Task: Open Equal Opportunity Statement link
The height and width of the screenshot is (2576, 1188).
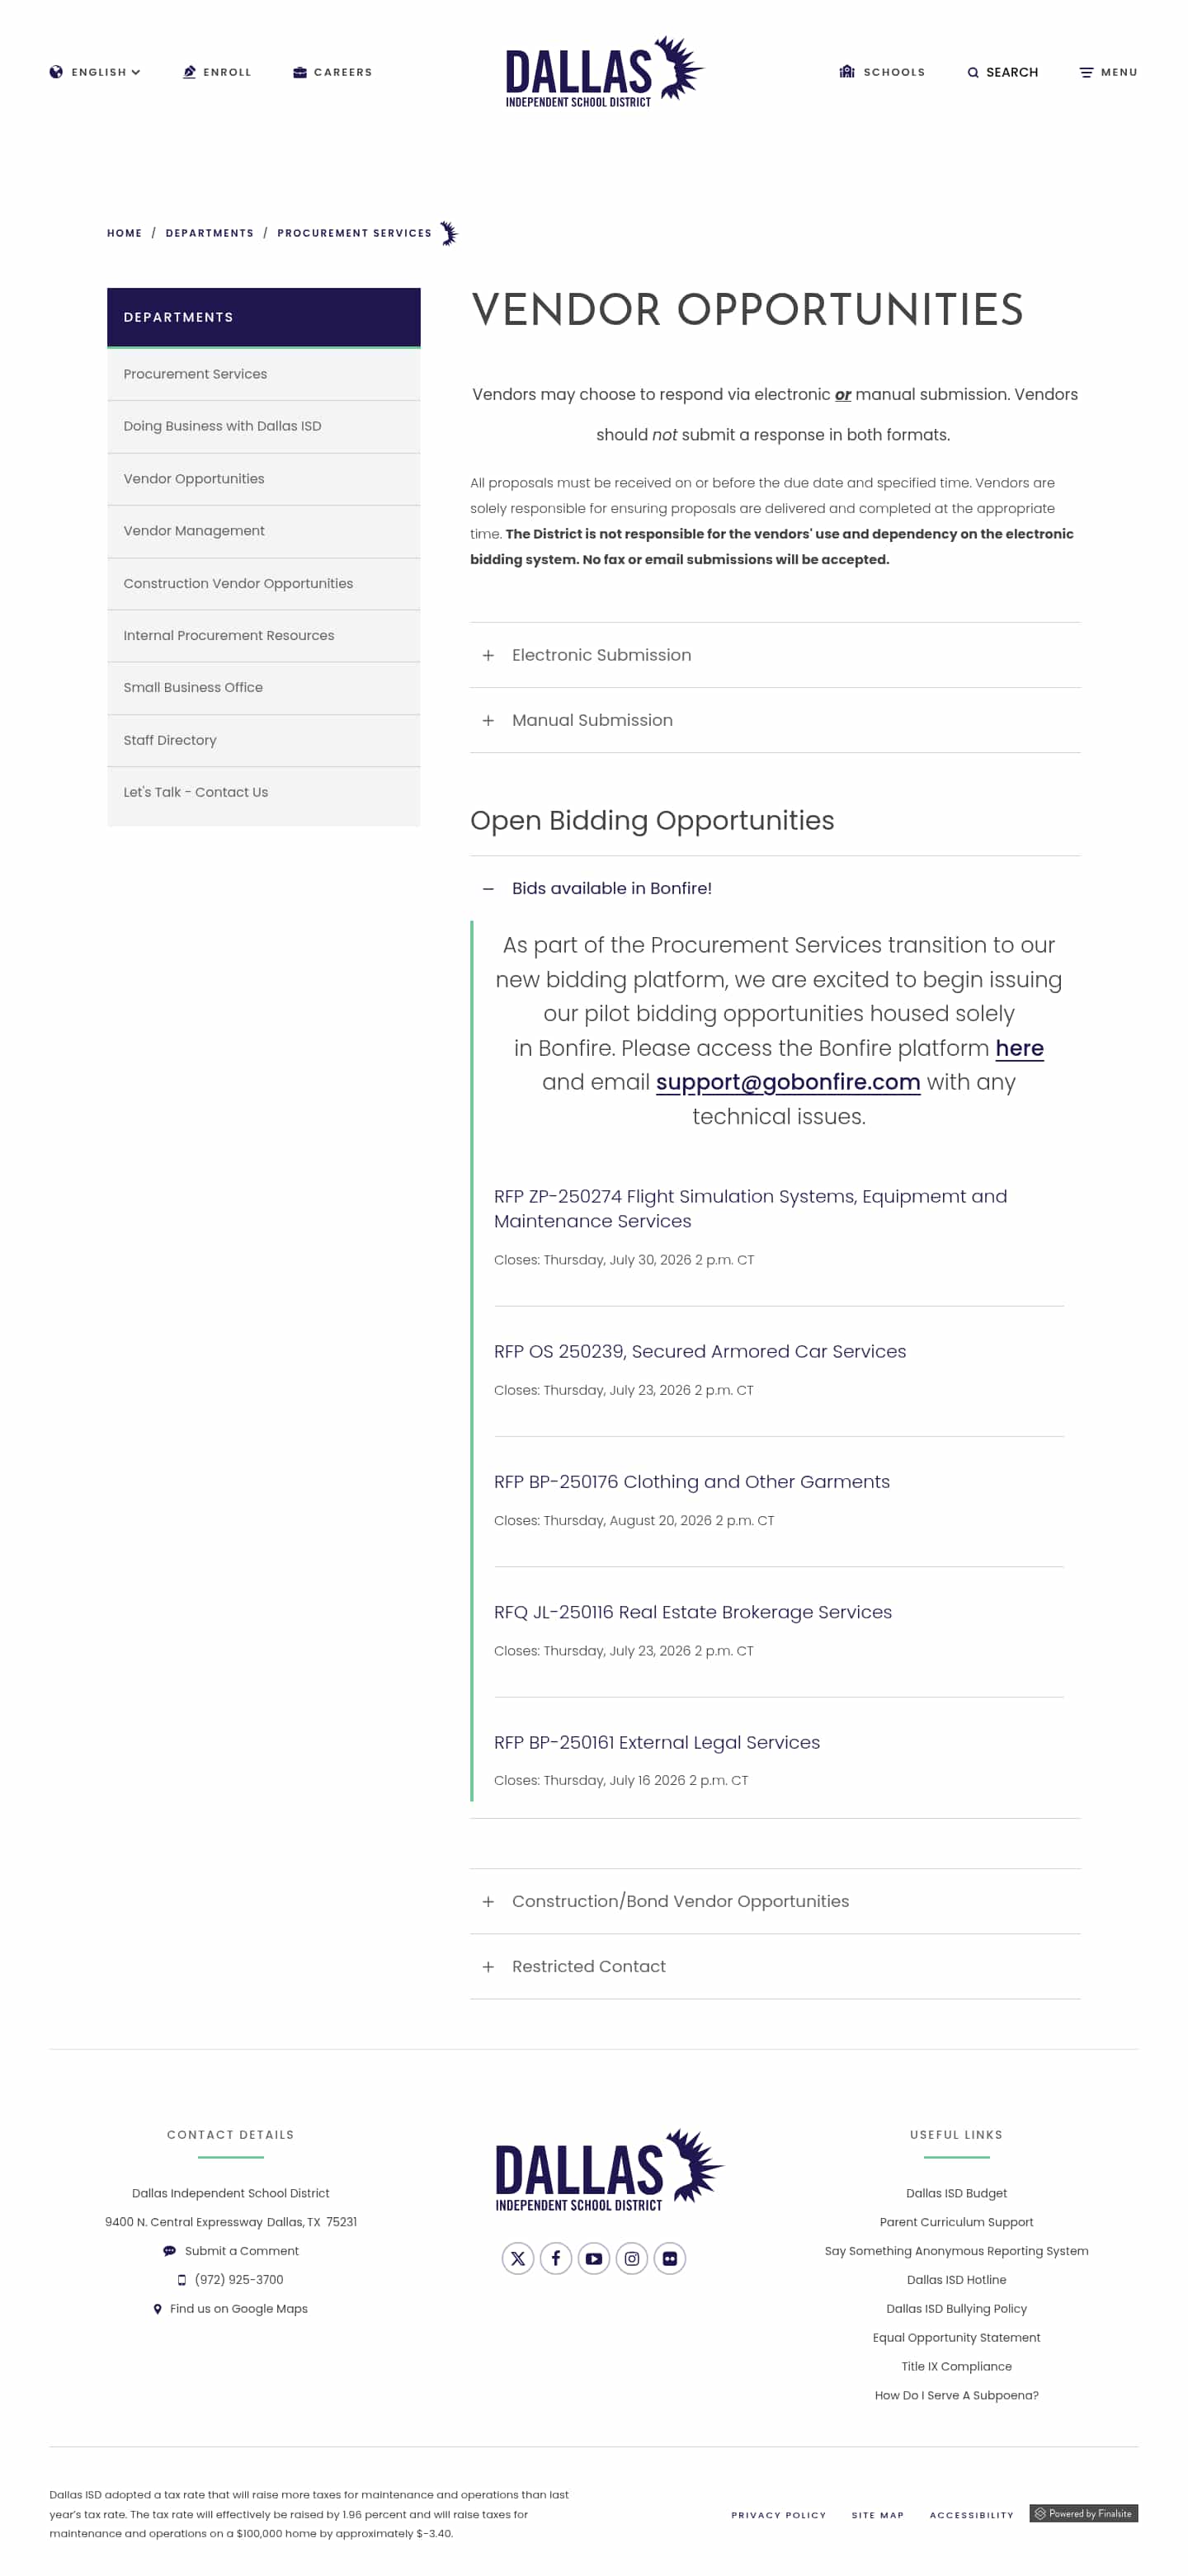Action: coord(956,2338)
